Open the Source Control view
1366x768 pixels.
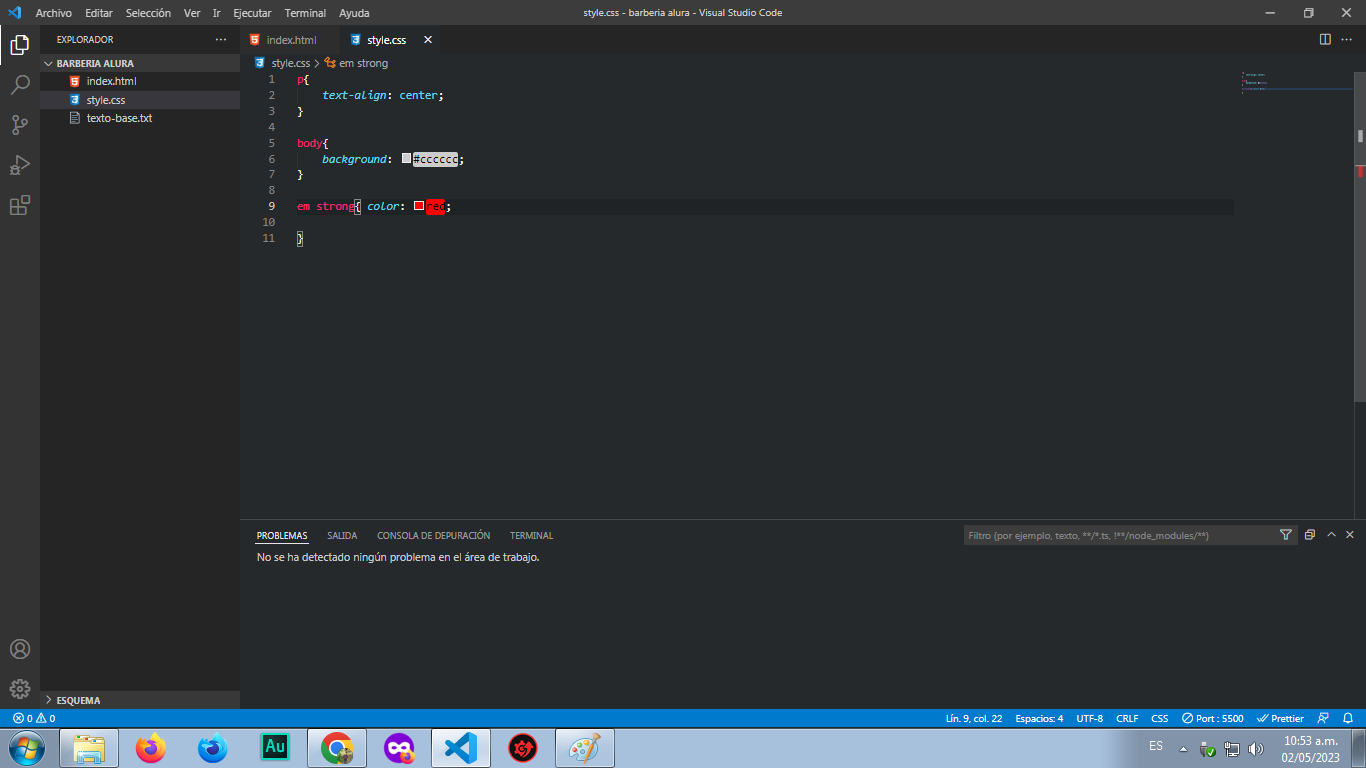20,125
